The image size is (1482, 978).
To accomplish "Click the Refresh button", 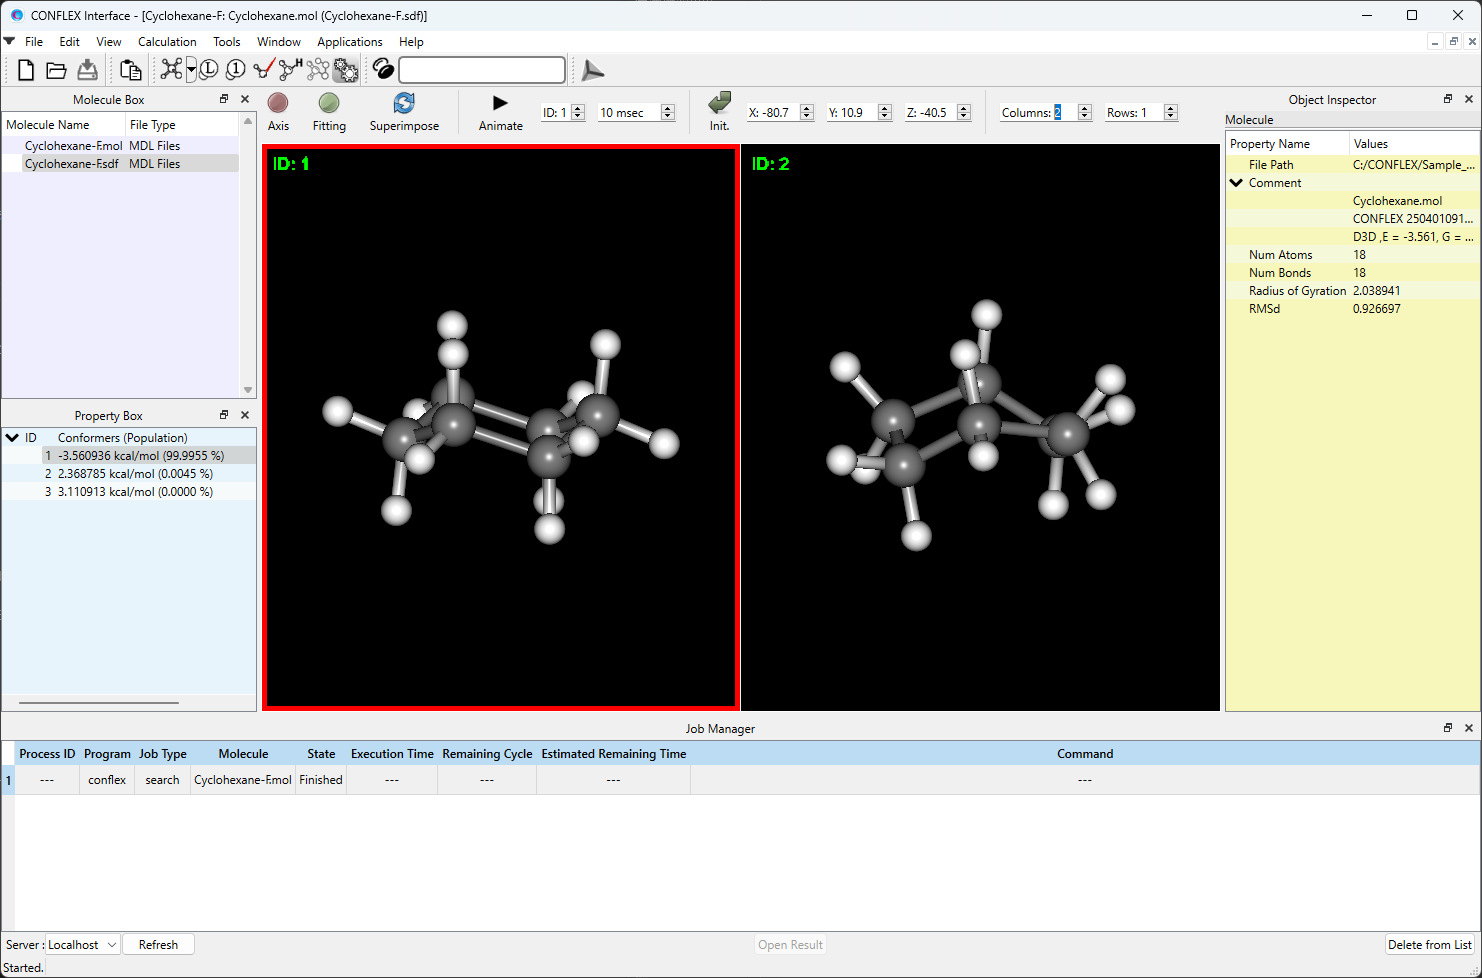I will tap(158, 945).
